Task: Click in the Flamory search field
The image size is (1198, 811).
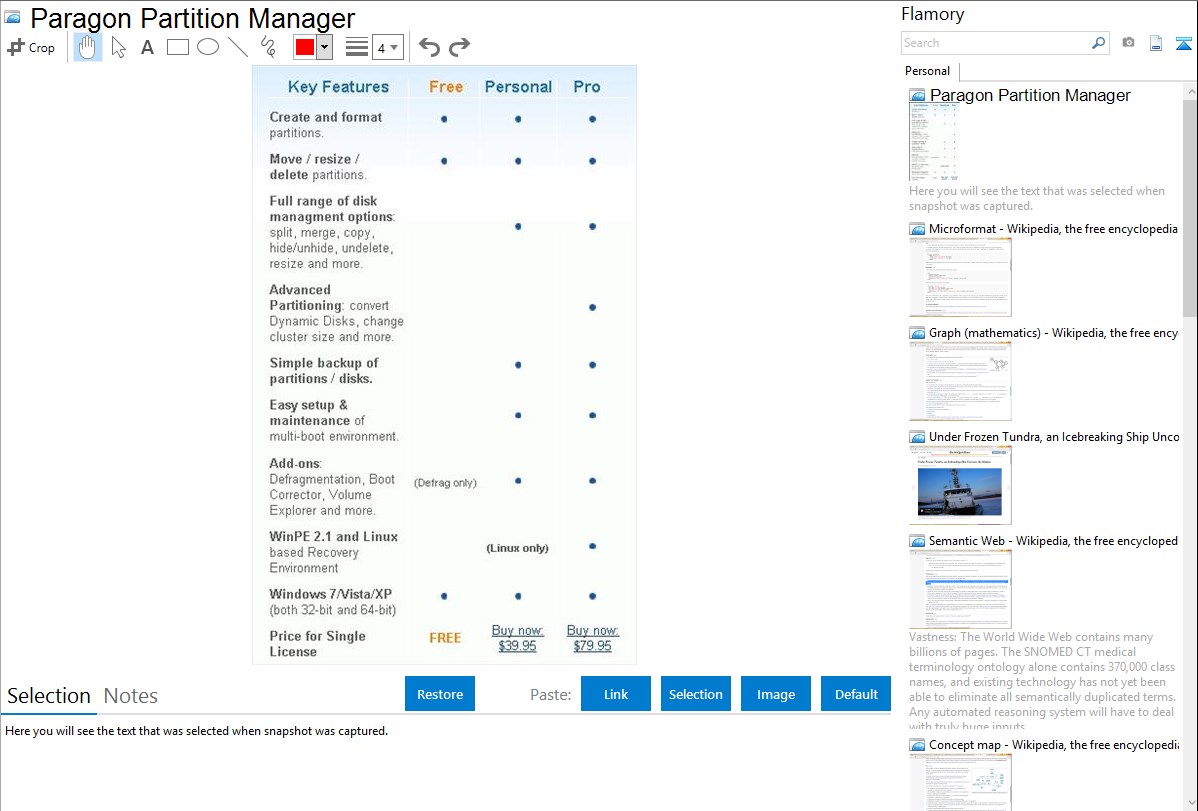Action: (x=996, y=43)
